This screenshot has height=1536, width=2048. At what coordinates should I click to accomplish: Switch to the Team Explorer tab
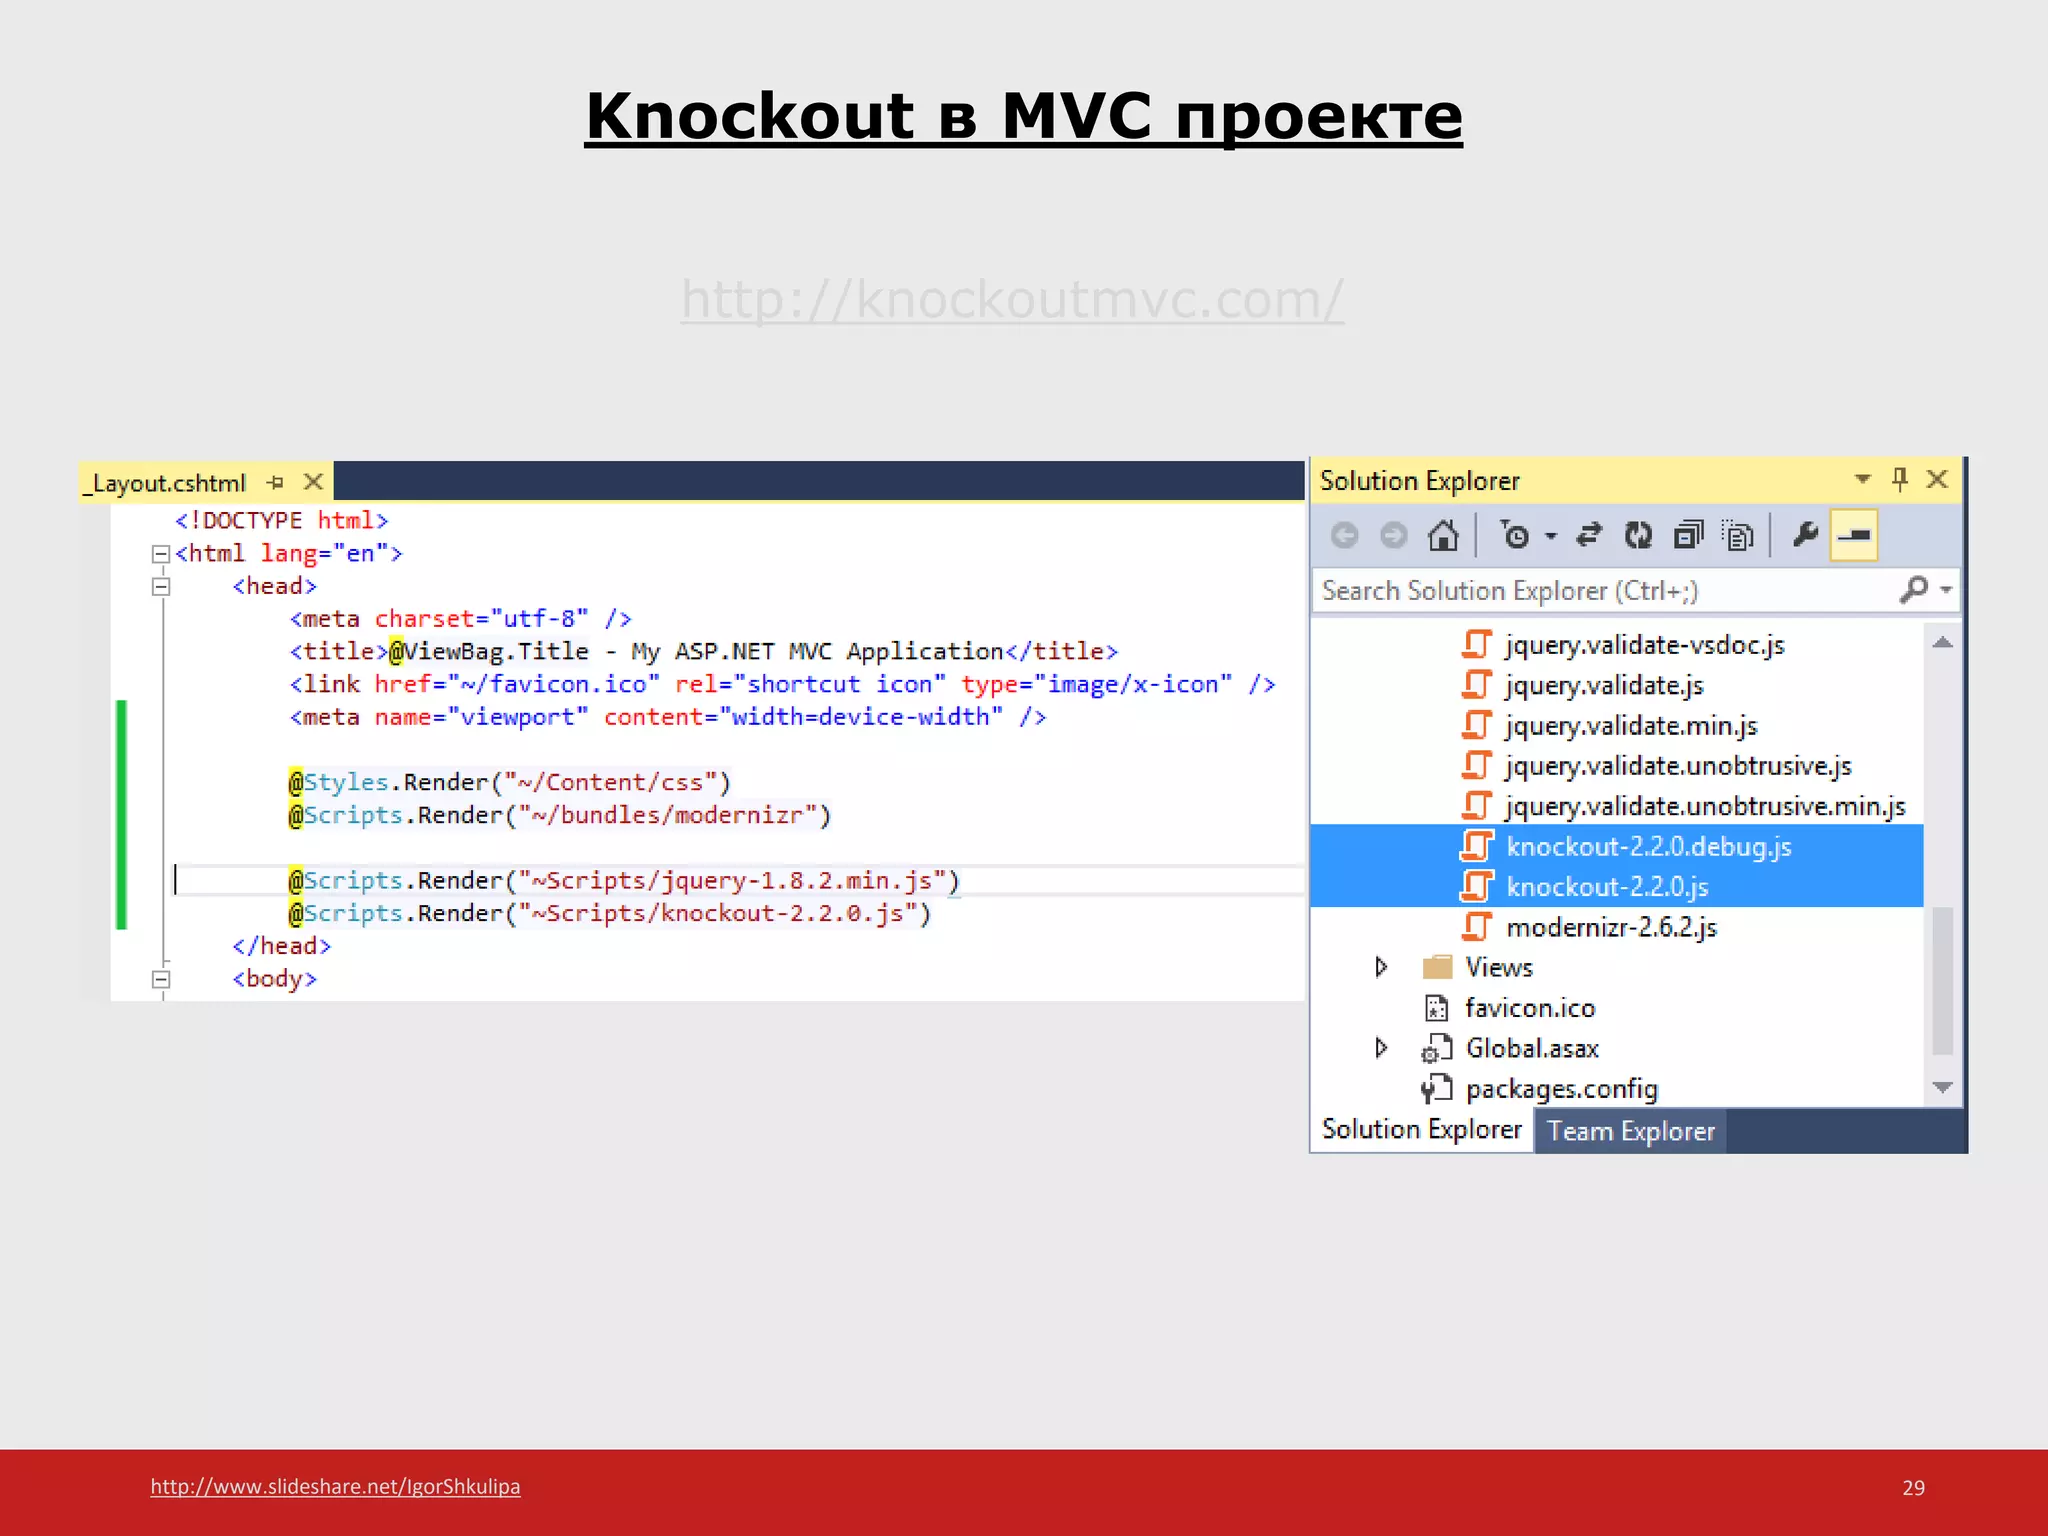click(x=1630, y=1131)
